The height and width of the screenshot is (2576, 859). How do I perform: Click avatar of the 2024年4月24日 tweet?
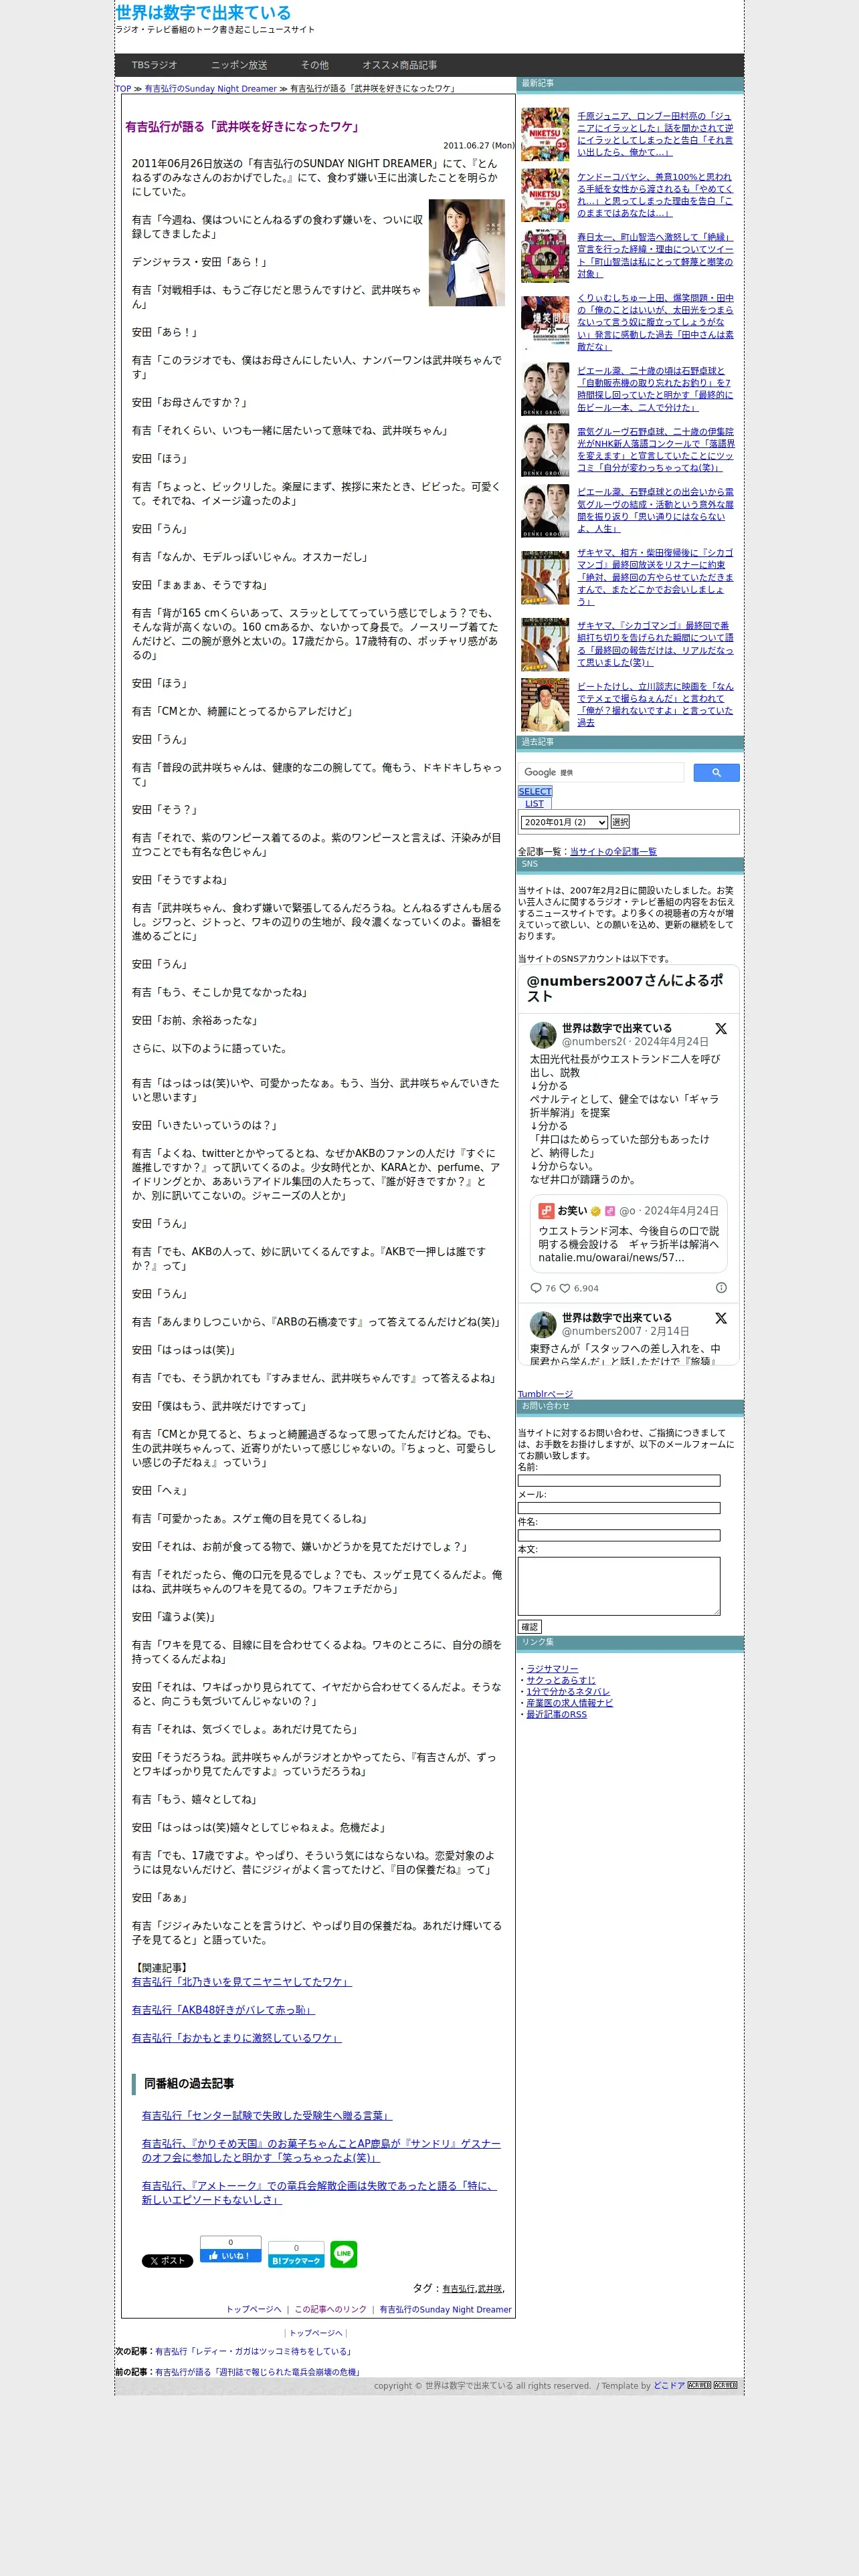(x=543, y=1035)
